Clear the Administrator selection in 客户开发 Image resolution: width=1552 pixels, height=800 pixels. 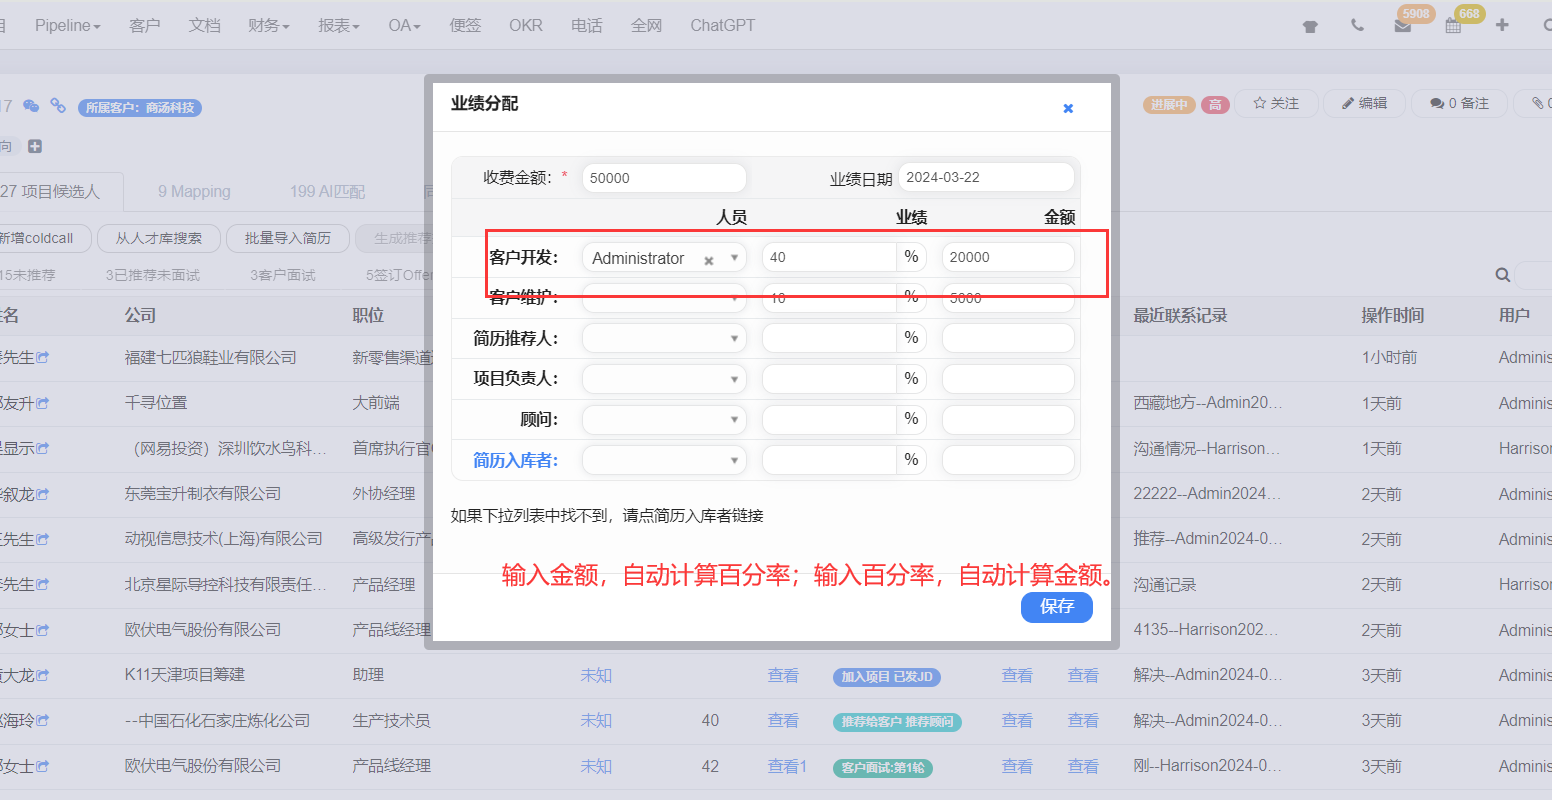pyautogui.click(x=709, y=260)
